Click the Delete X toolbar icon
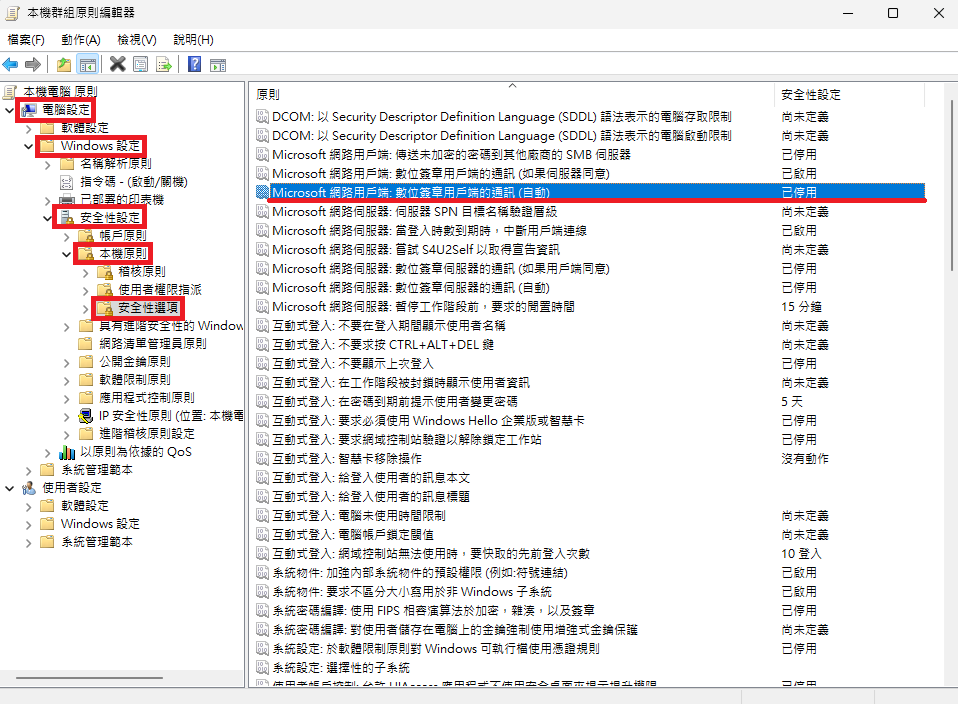 (x=117, y=65)
